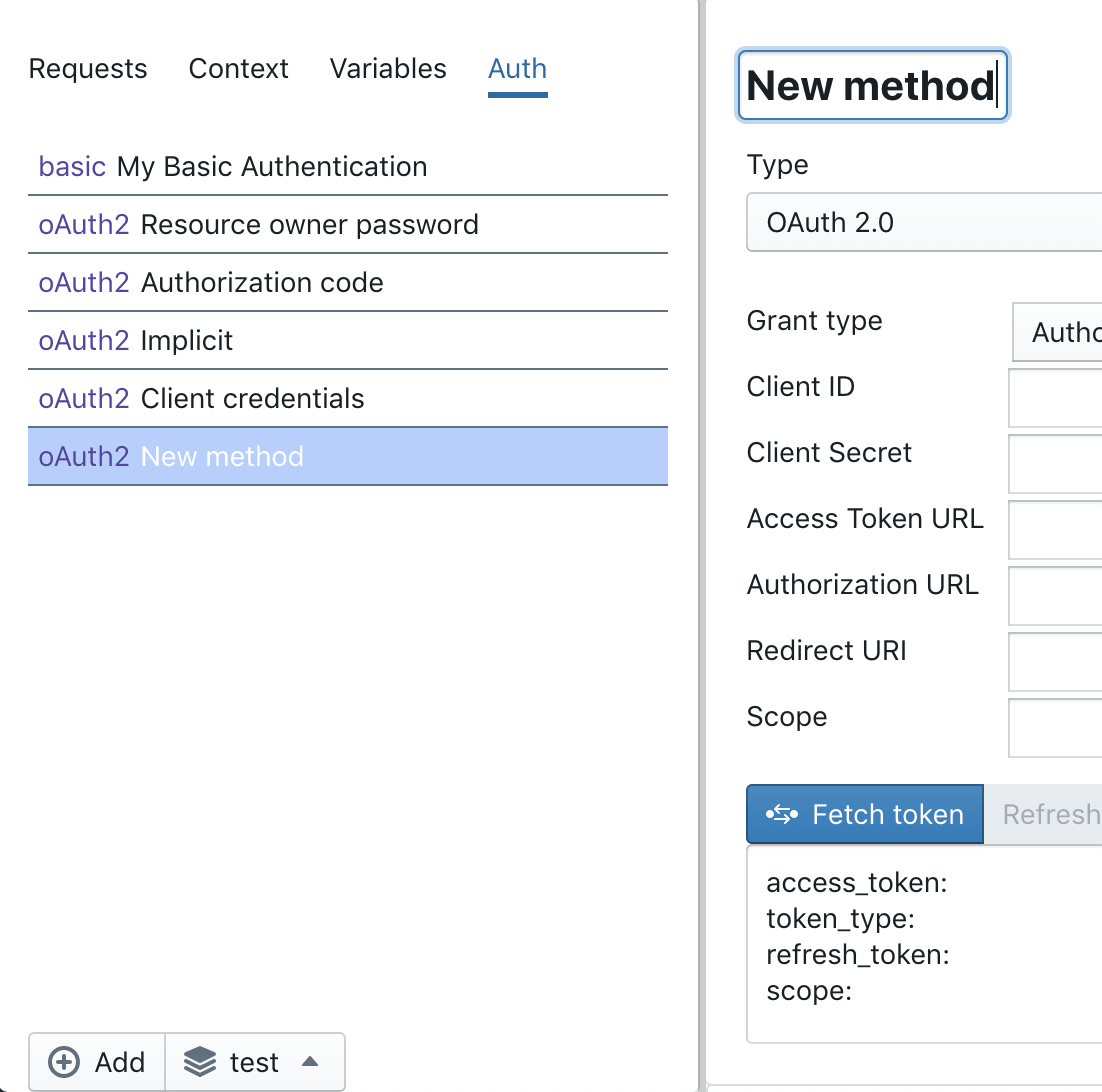Select the Auth tab
Image resolution: width=1102 pixels, height=1092 pixels.
click(517, 69)
